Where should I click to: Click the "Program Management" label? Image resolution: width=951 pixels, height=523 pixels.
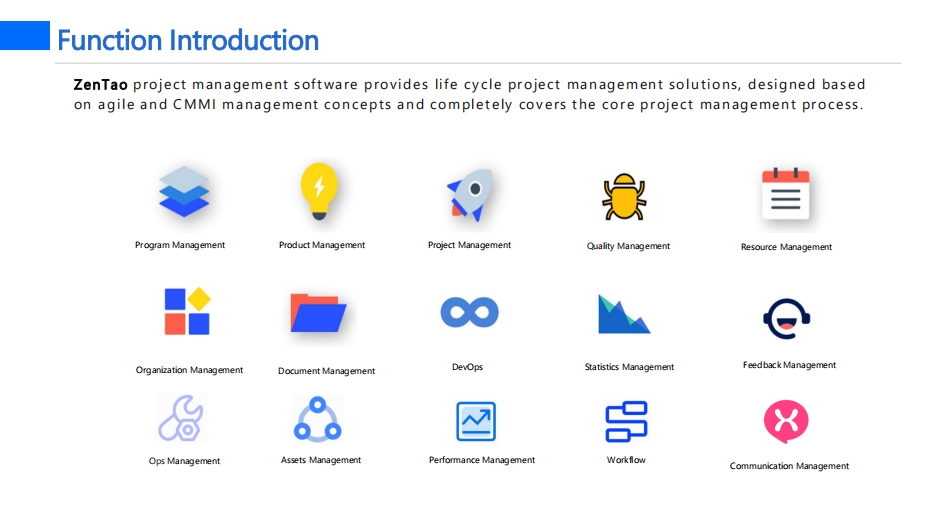click(180, 245)
